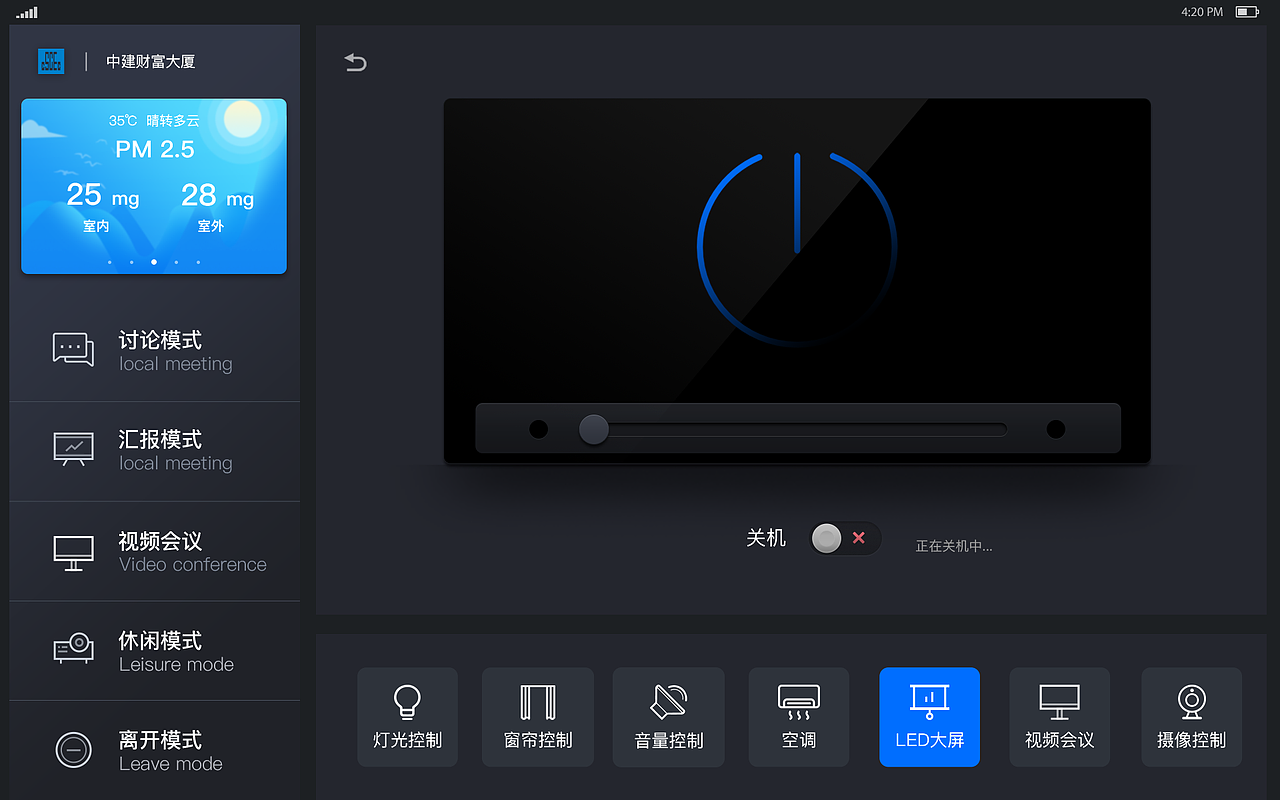Select fourth page dot on weather card
Viewport: 1280px width, 800px height.
(x=176, y=262)
